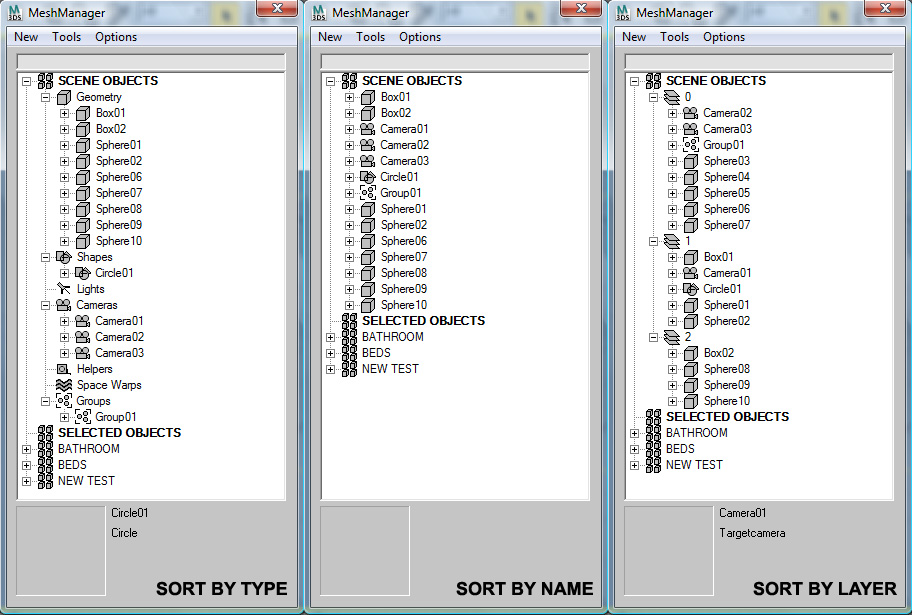Click the Lights category icon
This screenshot has height=615, width=912.
(x=64, y=289)
